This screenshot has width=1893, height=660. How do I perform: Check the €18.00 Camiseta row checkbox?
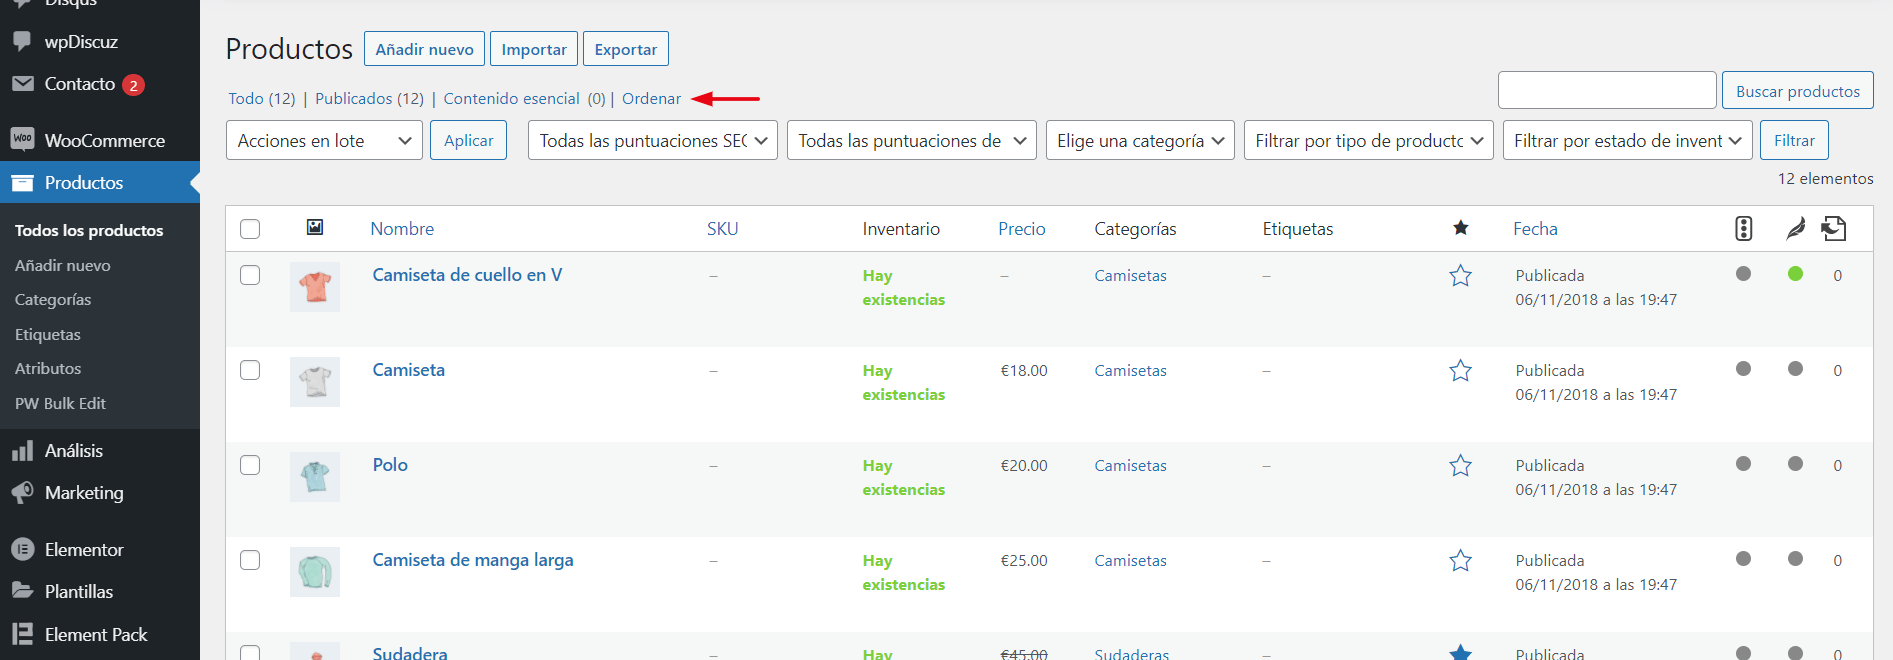click(250, 370)
